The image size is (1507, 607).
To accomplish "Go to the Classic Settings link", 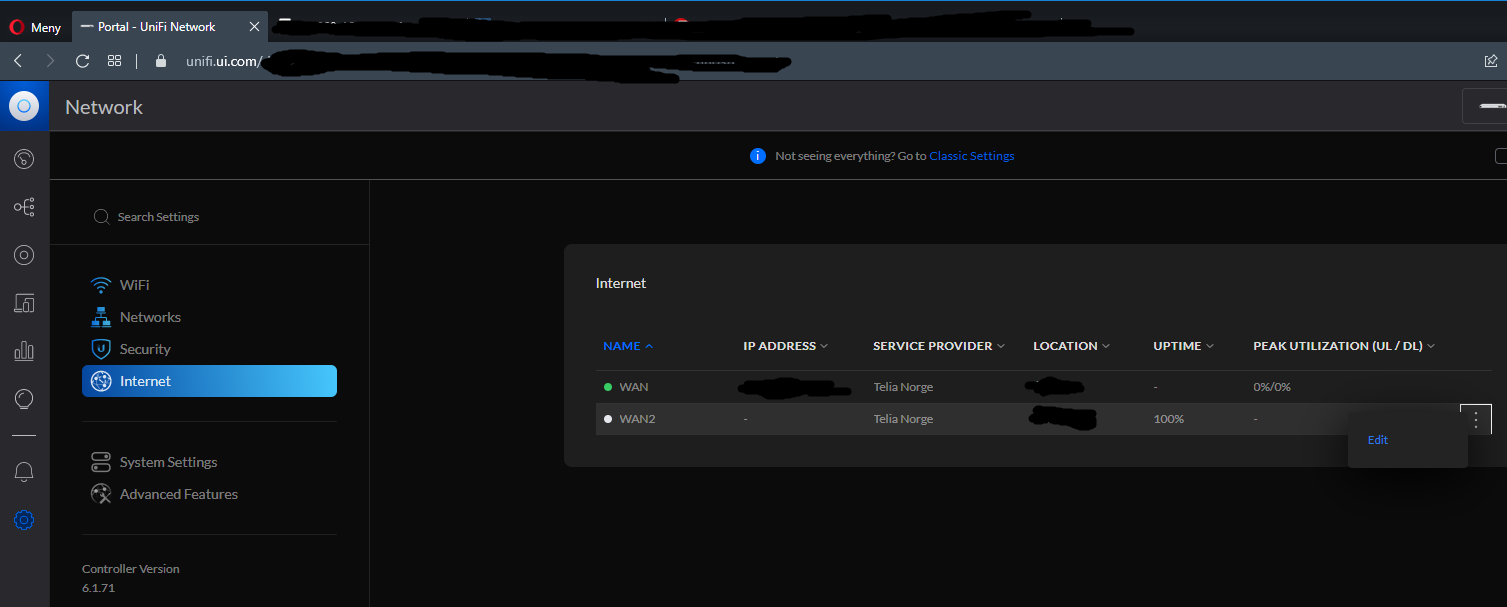I will click(x=971, y=156).
